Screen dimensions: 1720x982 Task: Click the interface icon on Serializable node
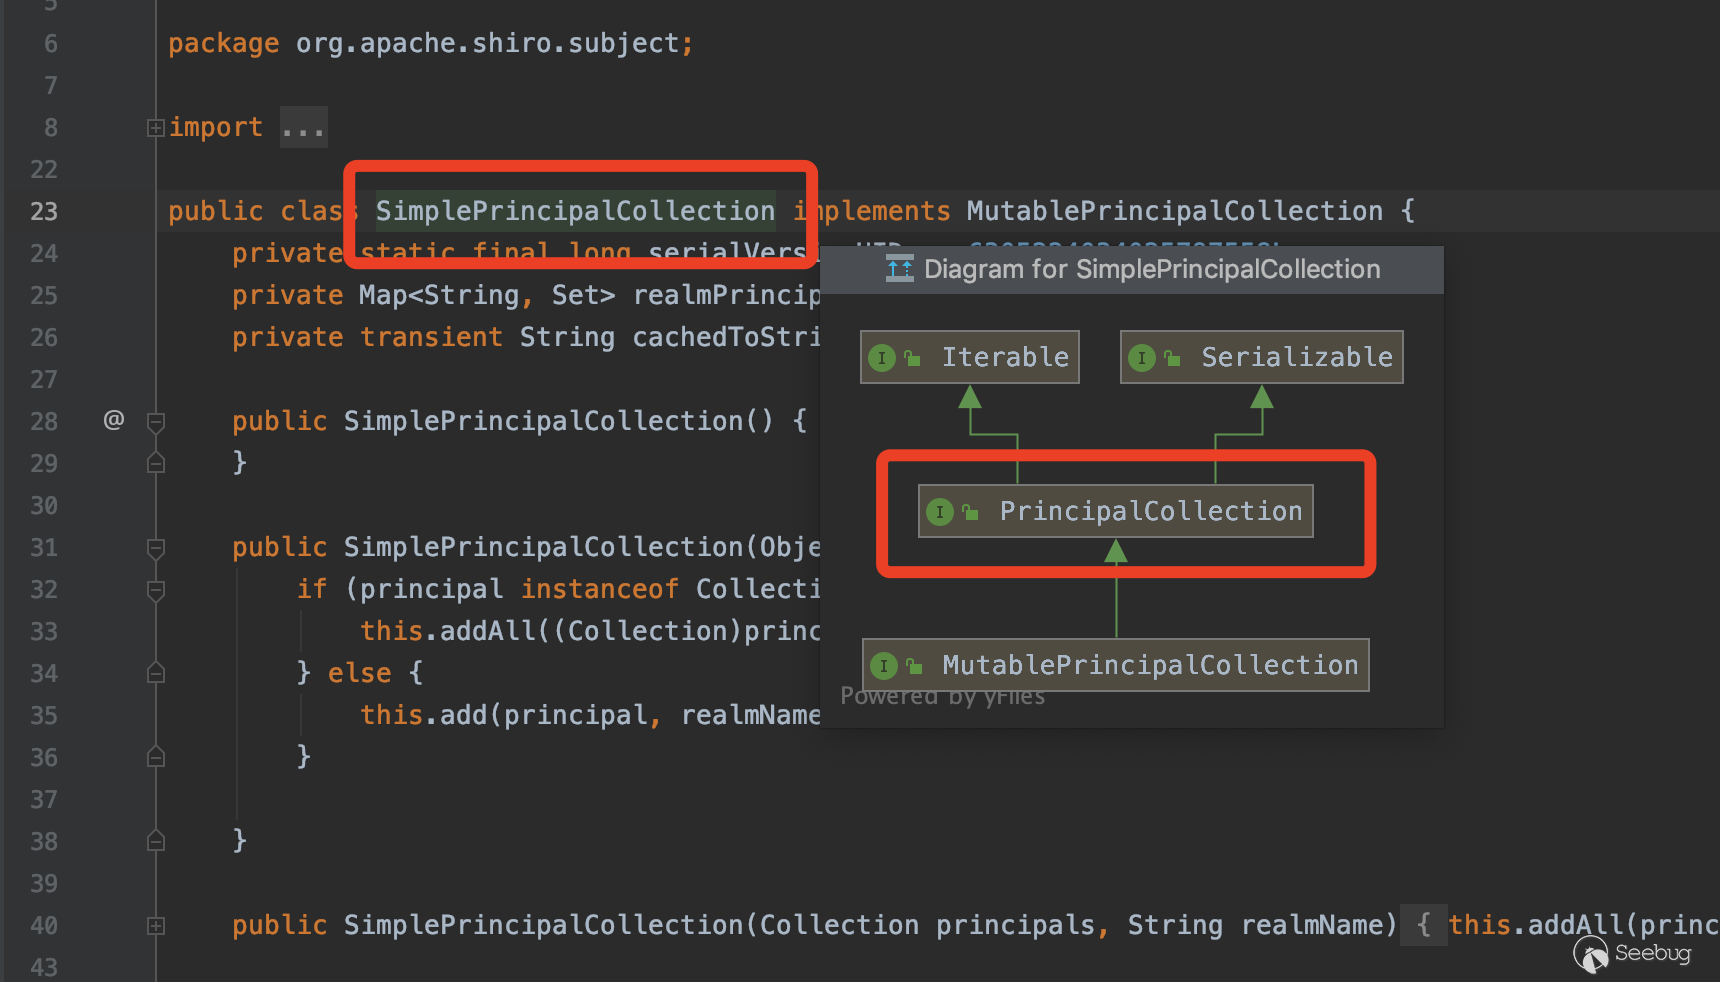pyautogui.click(x=1141, y=358)
